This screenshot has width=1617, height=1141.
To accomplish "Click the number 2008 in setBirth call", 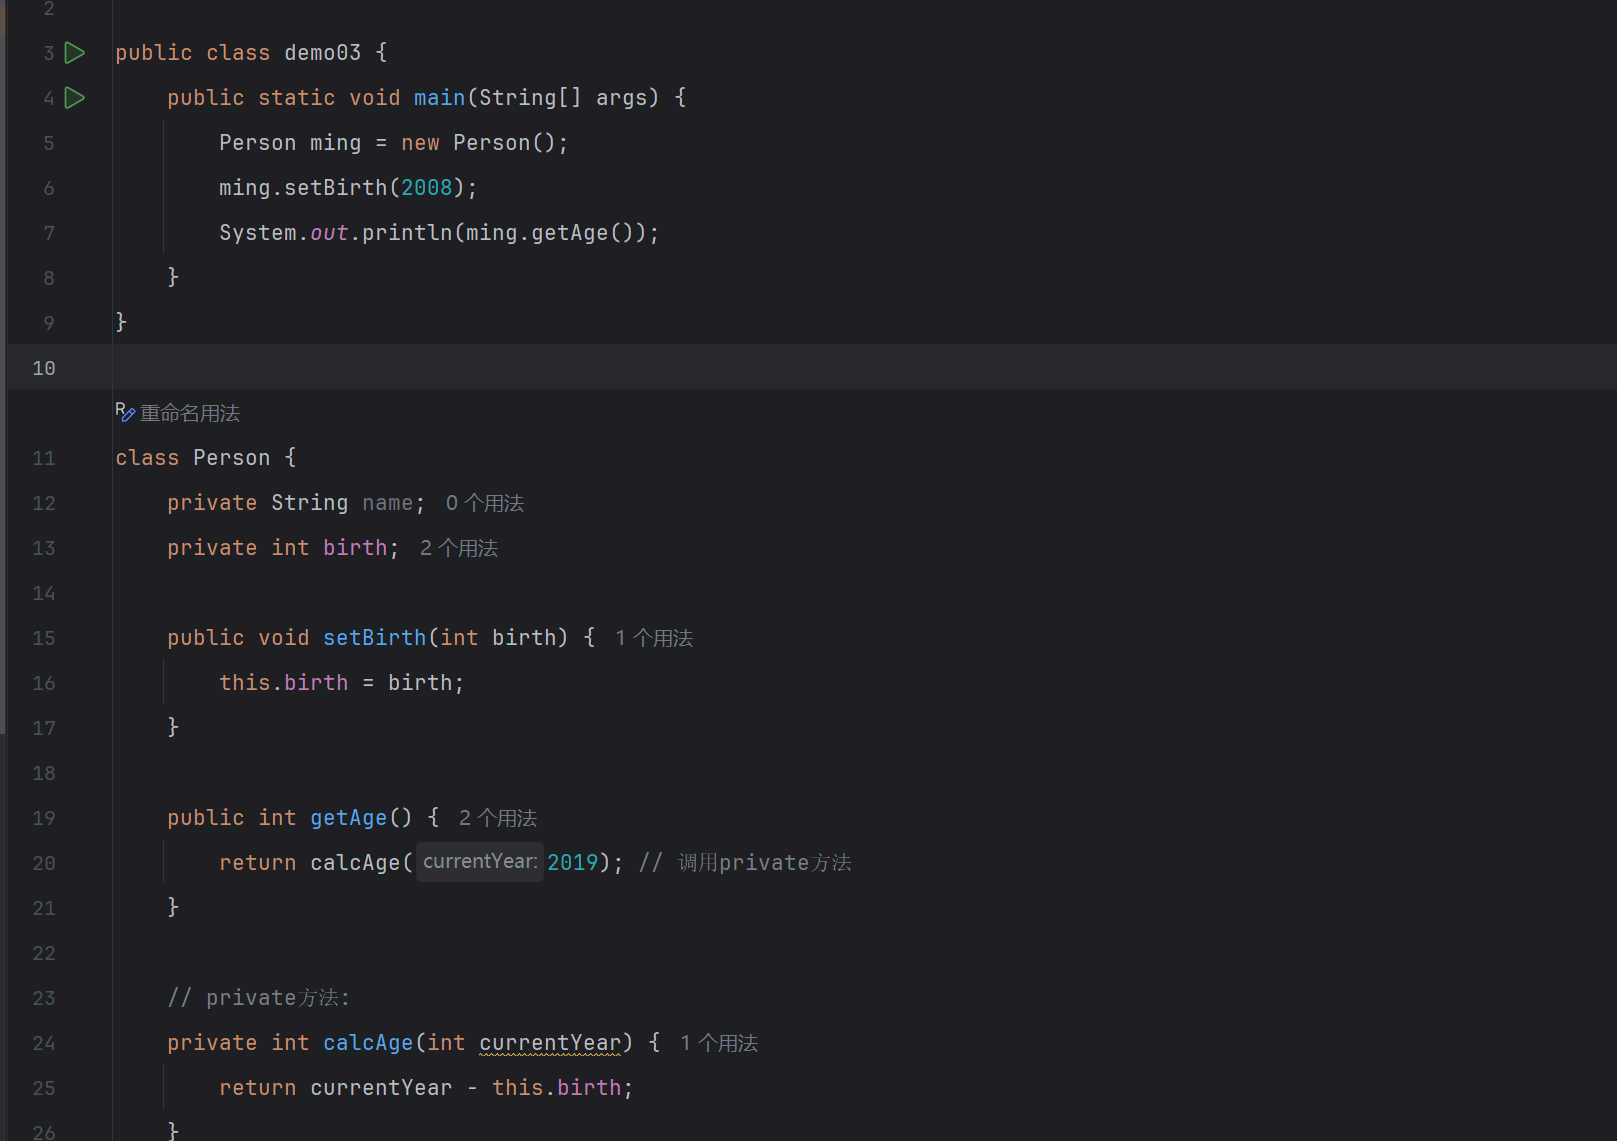I will click(427, 188).
